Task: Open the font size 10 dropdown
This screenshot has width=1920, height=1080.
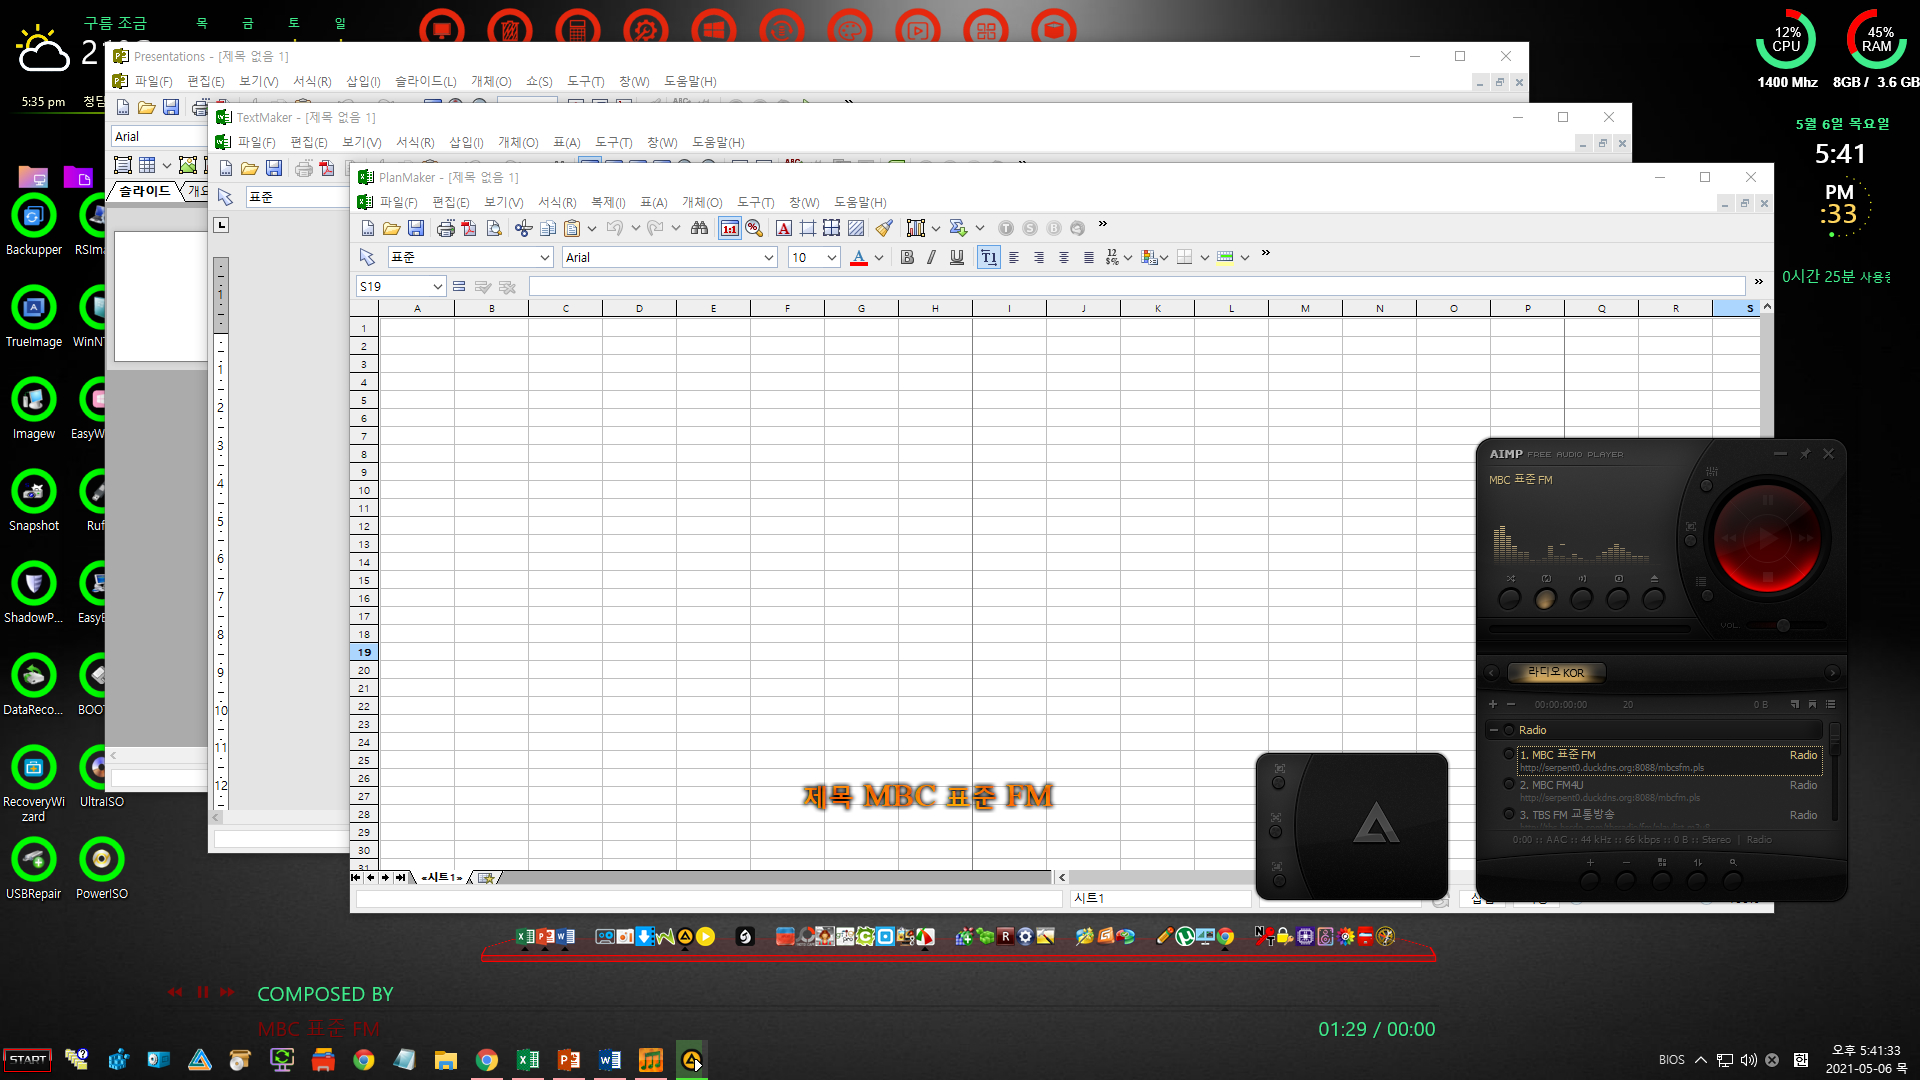Action: click(831, 257)
